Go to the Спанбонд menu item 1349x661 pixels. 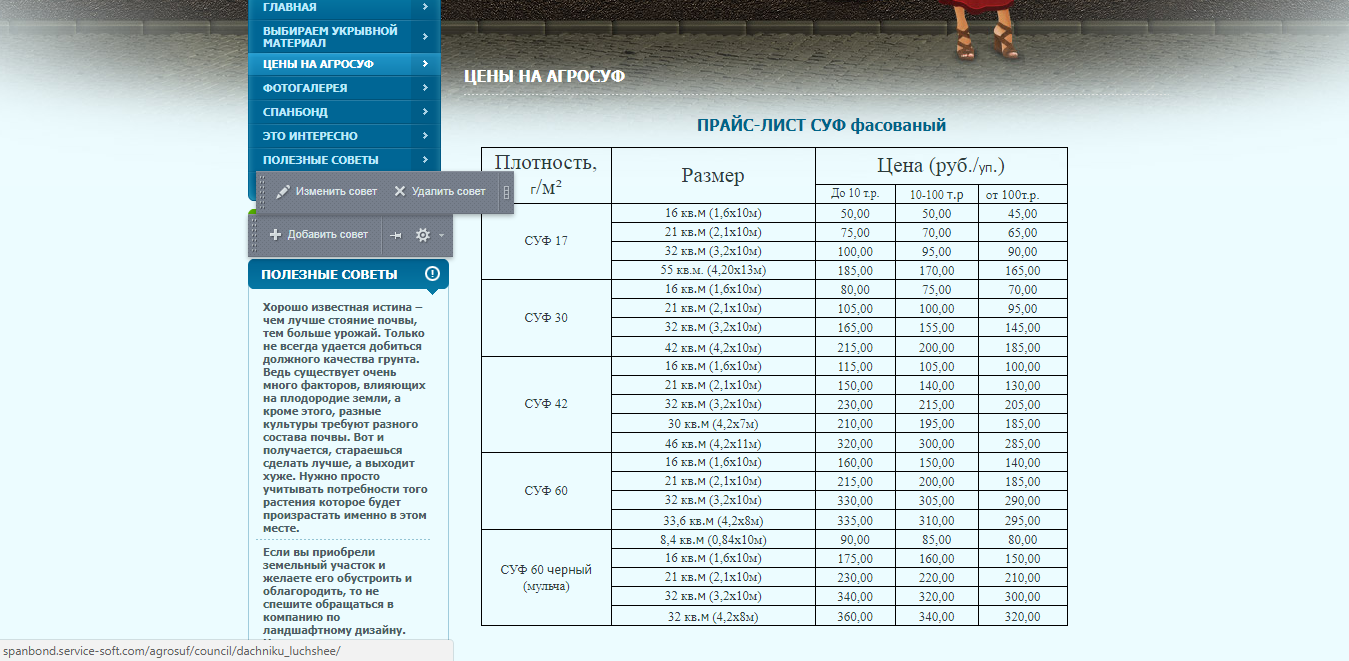pos(344,112)
